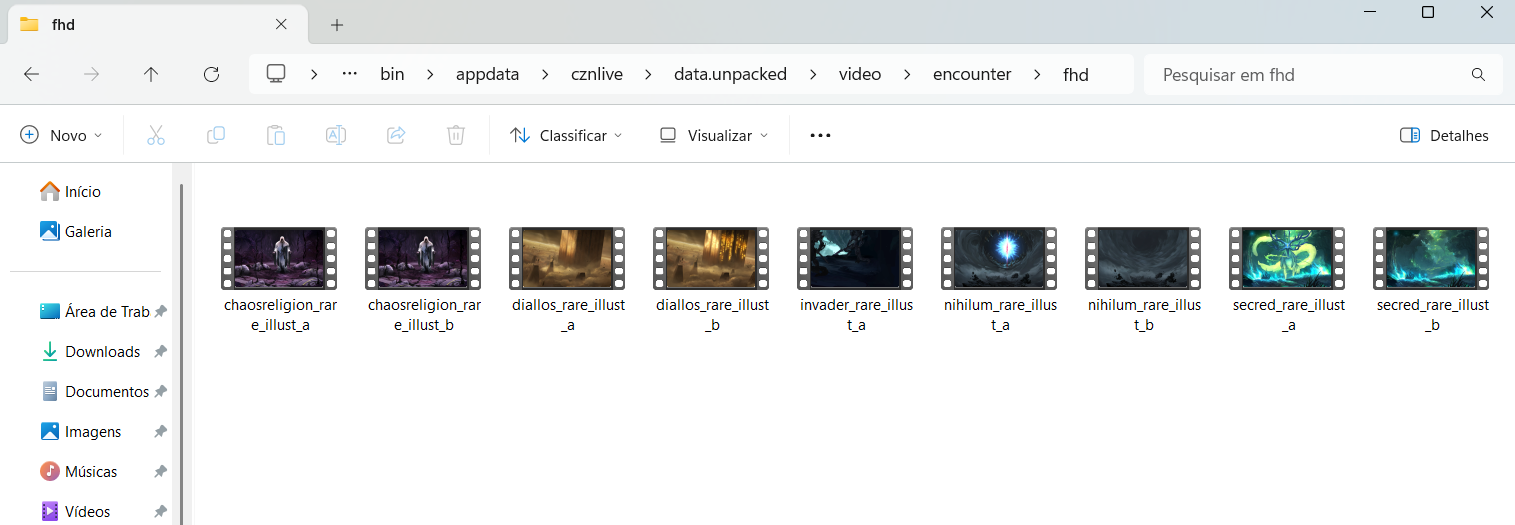Screen dimensions: 1515x525
Task: Add a new tab with plus icon
Action: pos(337,25)
